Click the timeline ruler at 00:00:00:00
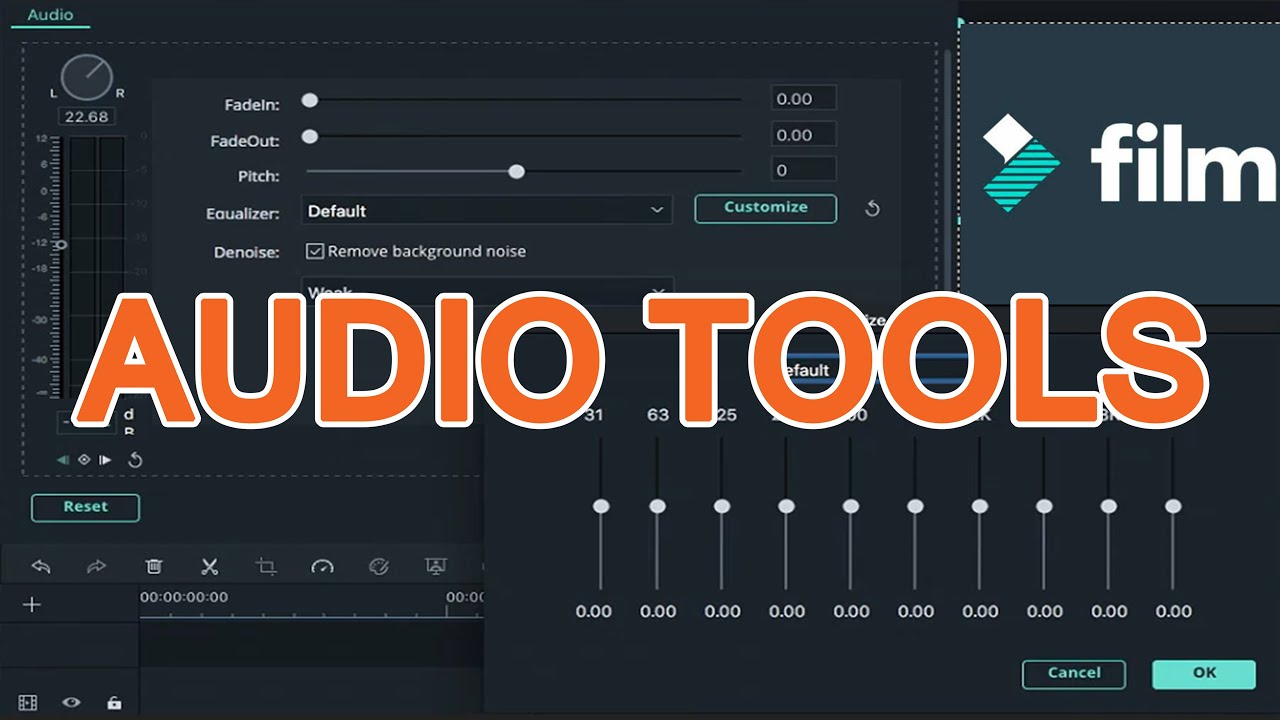The image size is (1280, 720). tap(184, 597)
